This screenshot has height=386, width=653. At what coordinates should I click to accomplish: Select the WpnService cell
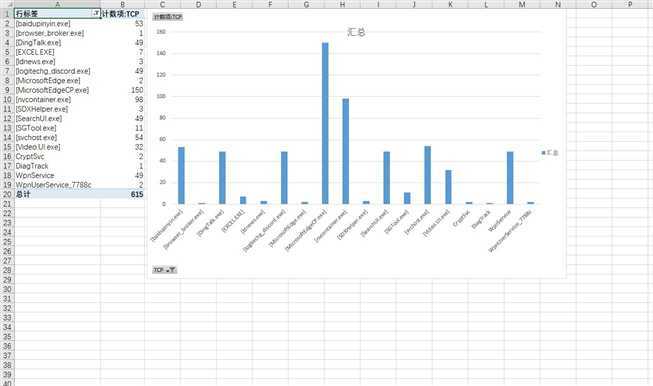[57, 175]
